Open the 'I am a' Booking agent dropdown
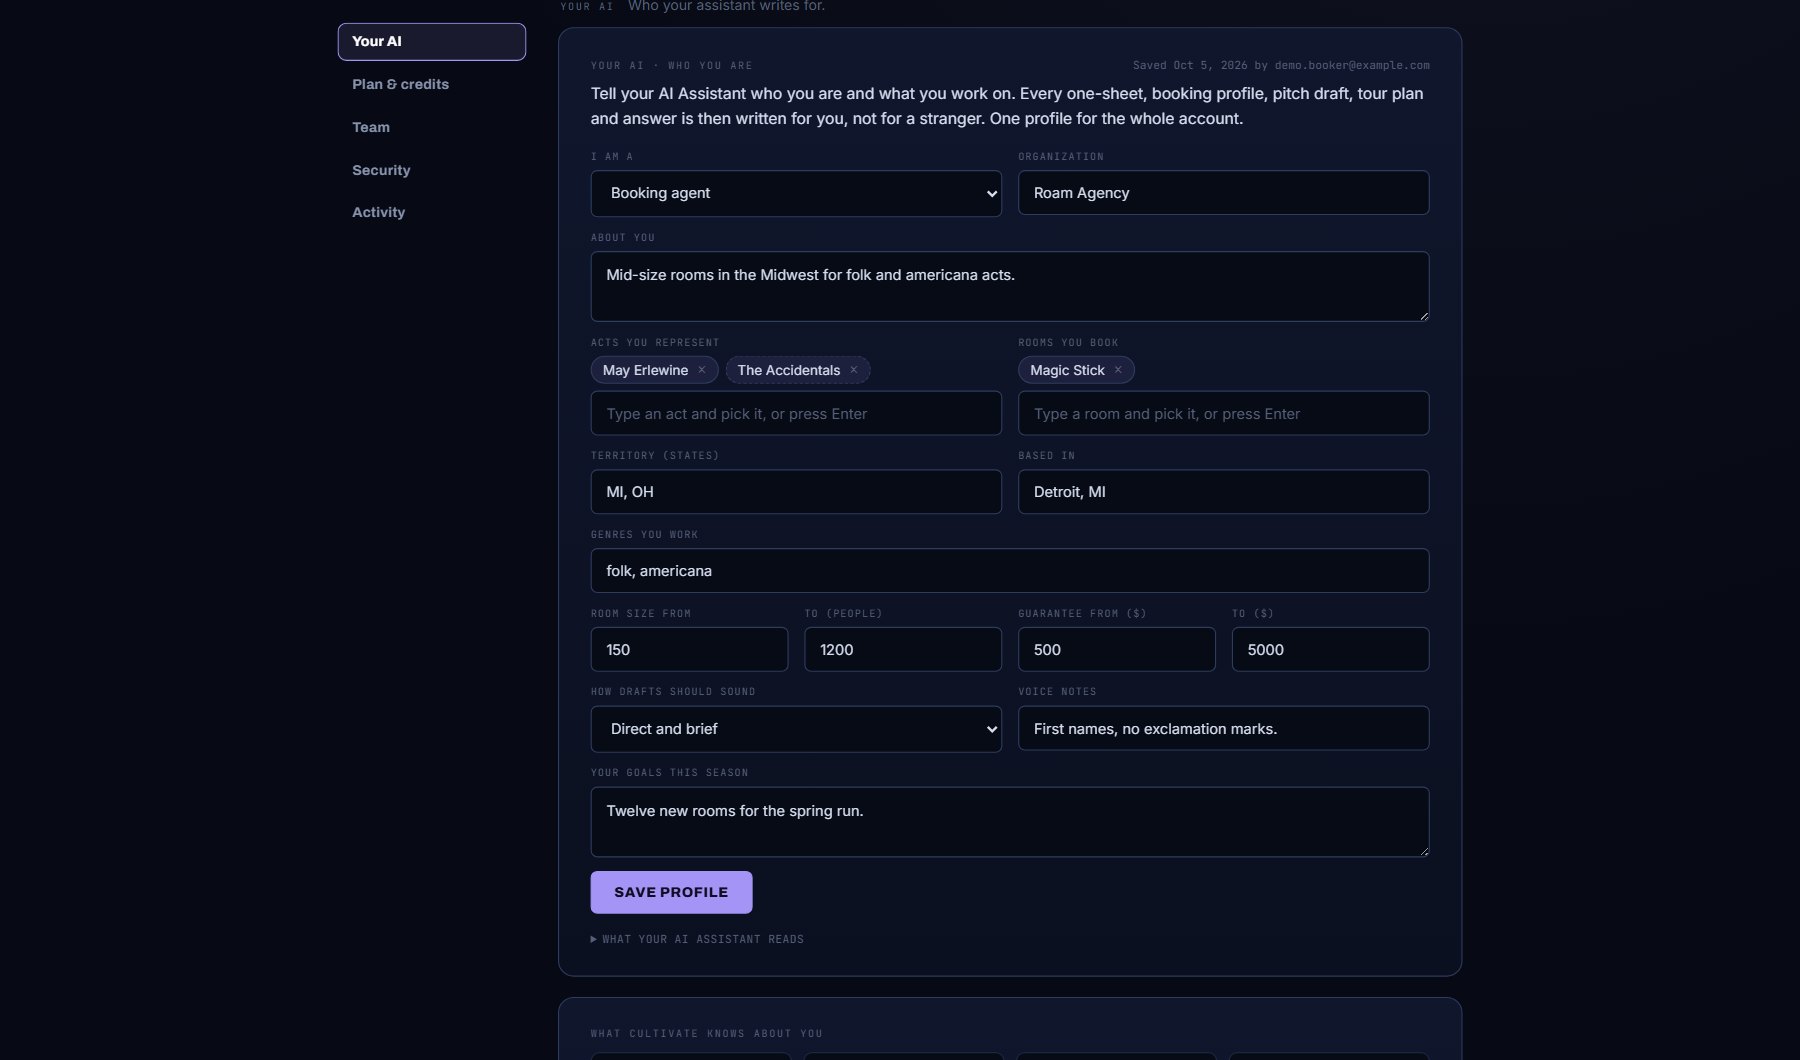The image size is (1800, 1060). click(796, 193)
